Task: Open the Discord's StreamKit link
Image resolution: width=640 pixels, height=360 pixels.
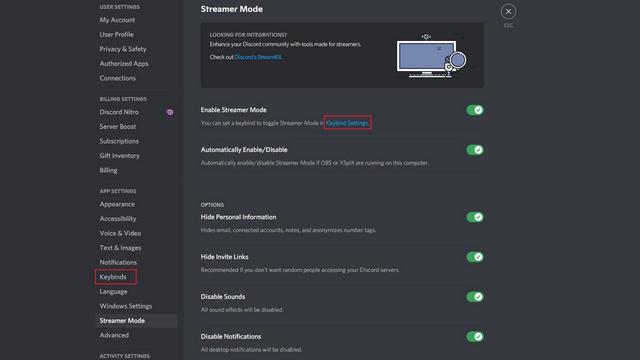Action: point(258,57)
